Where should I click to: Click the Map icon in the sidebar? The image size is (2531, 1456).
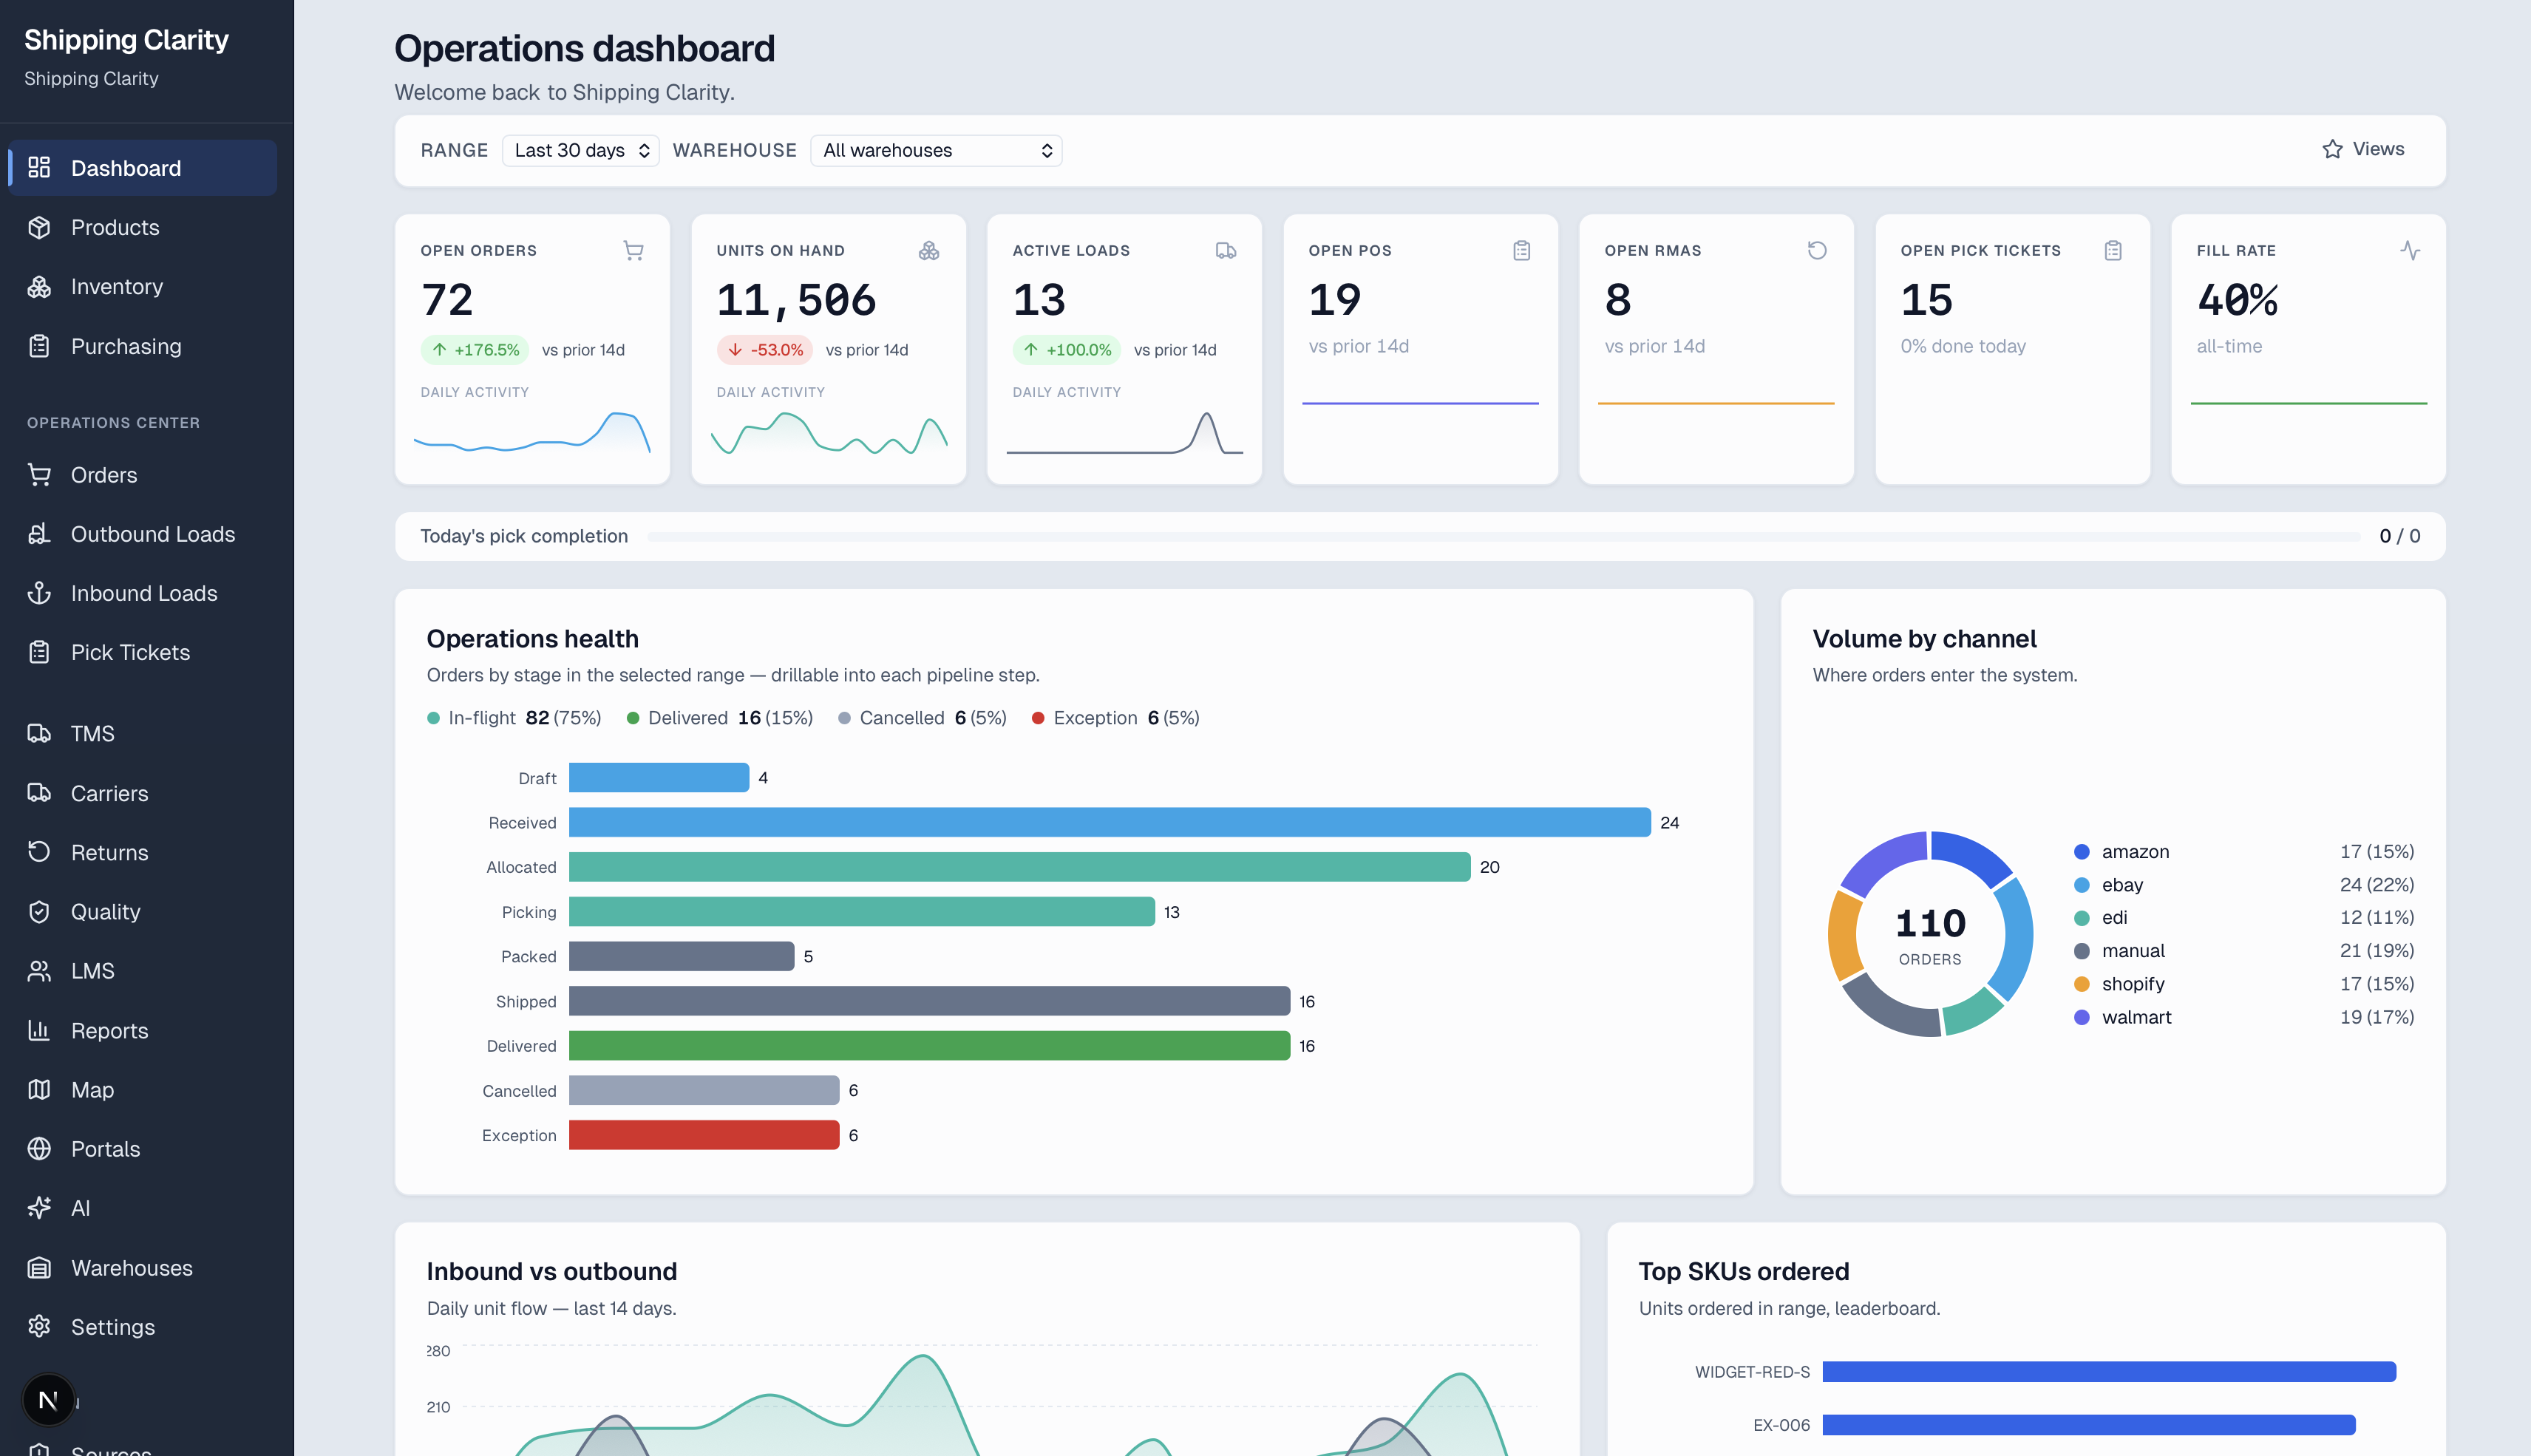tap(39, 1090)
